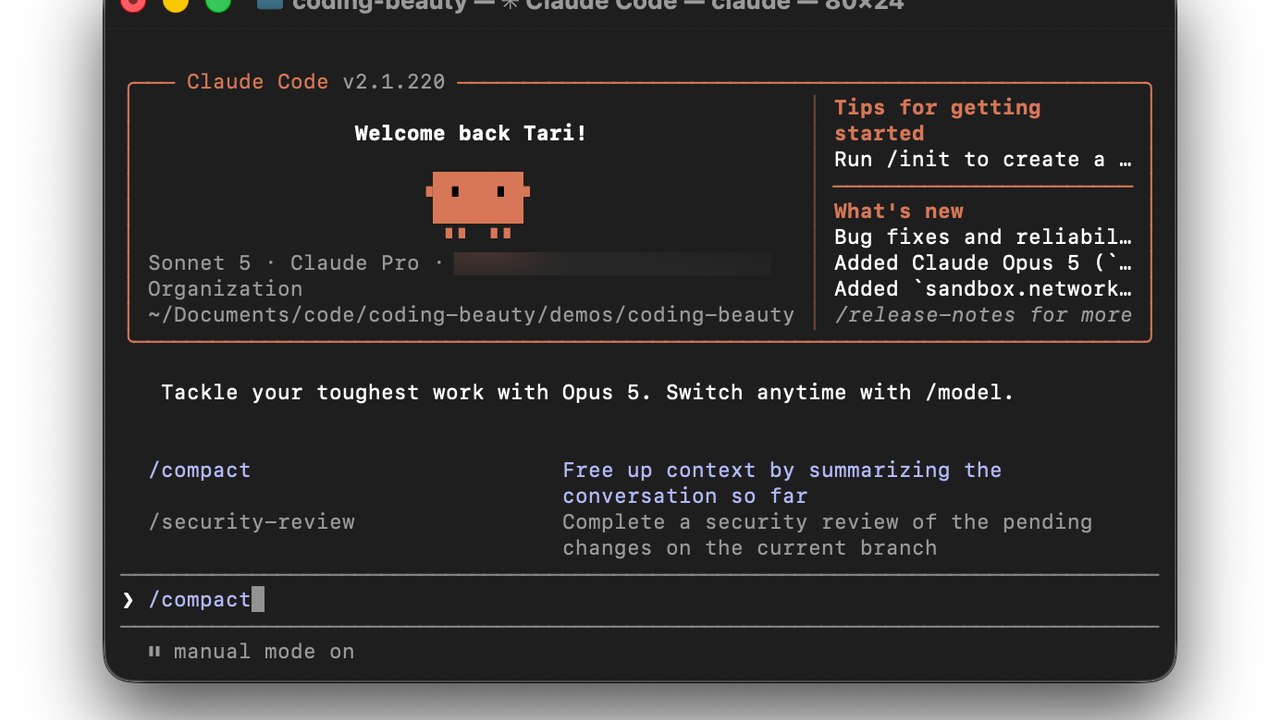
Task: Click the 'Tips for getting started' heading
Action: click(x=937, y=120)
